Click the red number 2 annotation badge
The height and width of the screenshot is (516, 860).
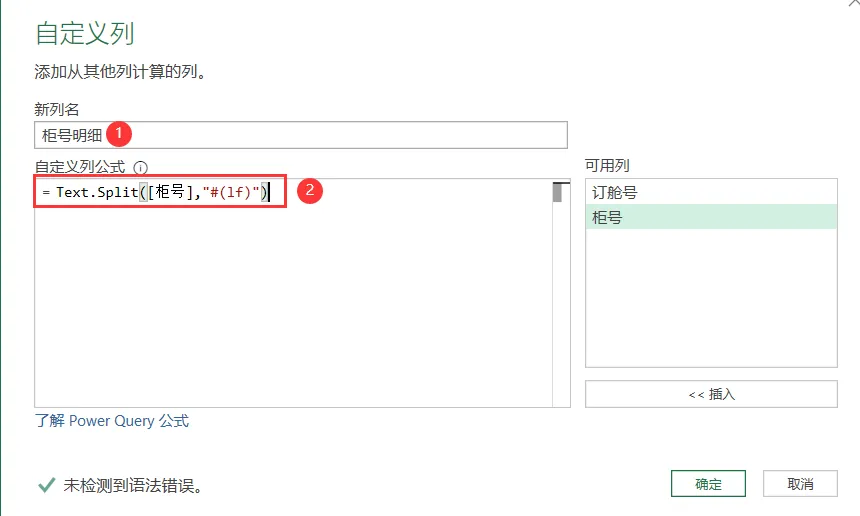click(310, 190)
